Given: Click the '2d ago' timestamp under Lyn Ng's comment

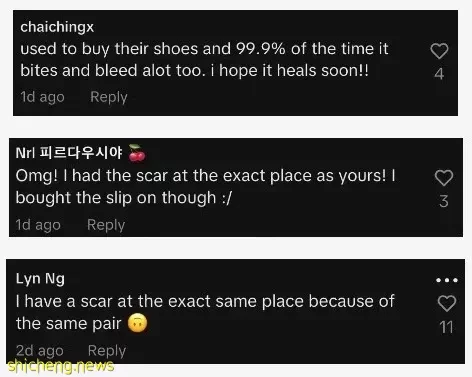Looking at the screenshot, I should 40,351.
